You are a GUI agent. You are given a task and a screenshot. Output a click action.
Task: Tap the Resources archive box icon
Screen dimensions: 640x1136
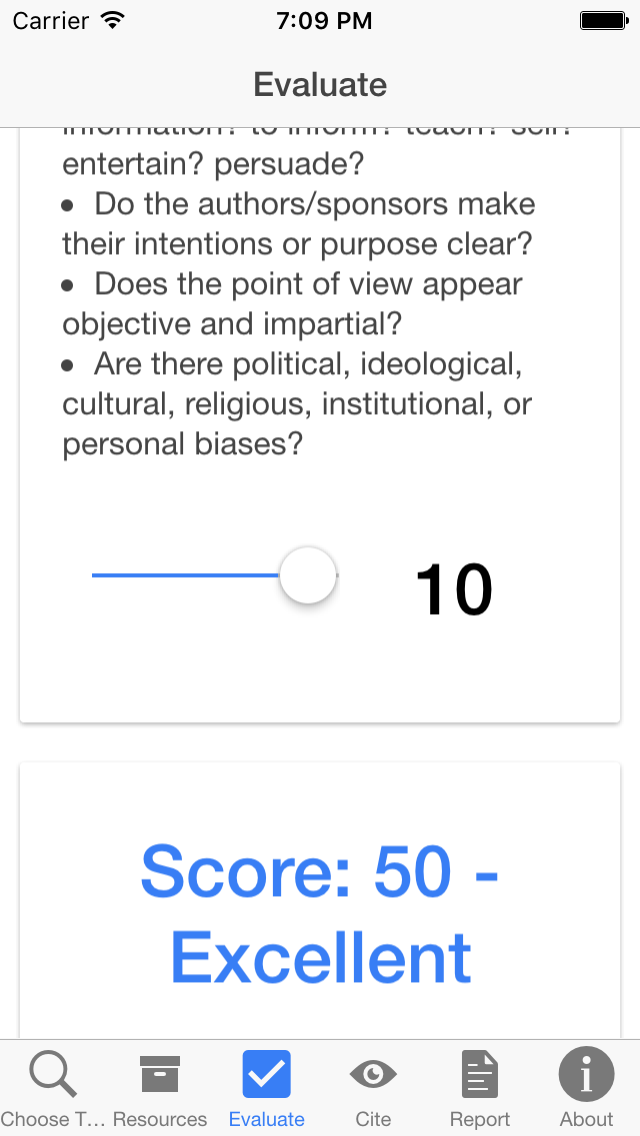pos(160,1073)
